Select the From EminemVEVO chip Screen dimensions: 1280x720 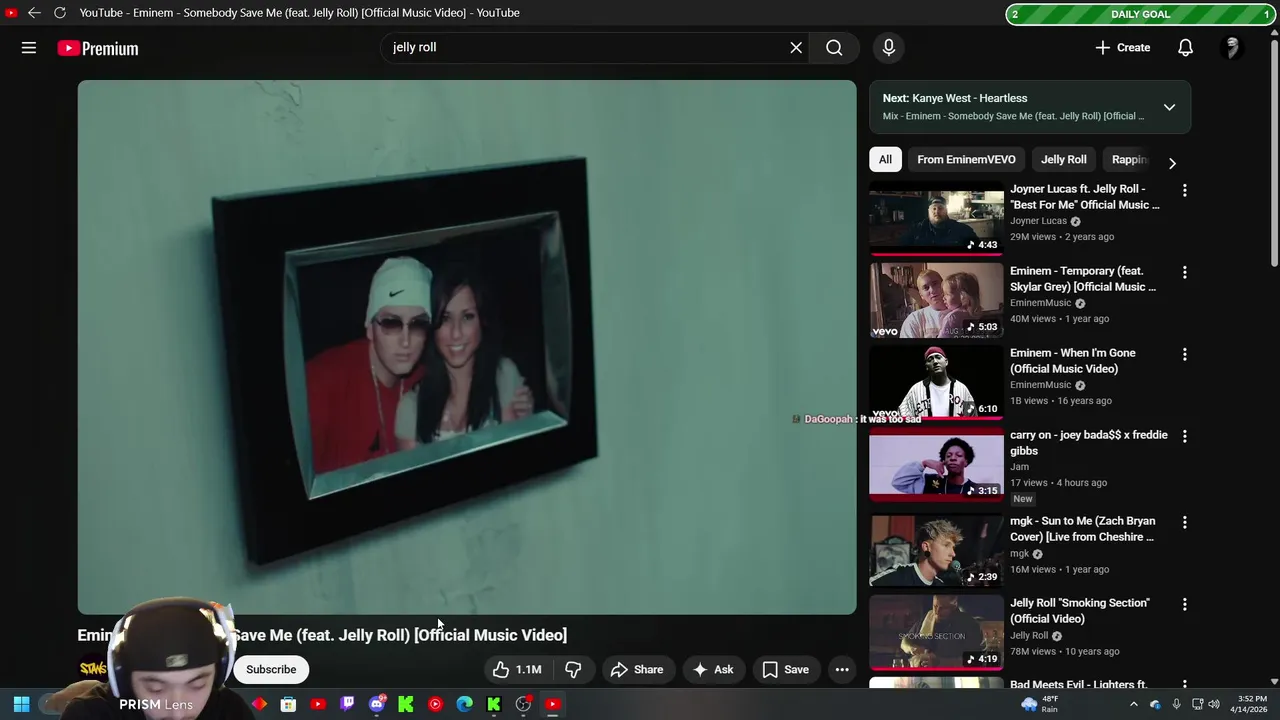(966, 160)
